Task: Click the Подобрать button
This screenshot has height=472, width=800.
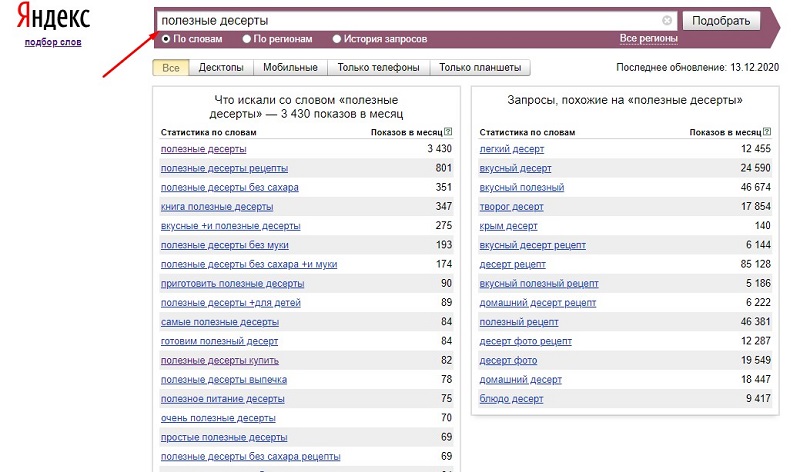Action: coord(721,21)
